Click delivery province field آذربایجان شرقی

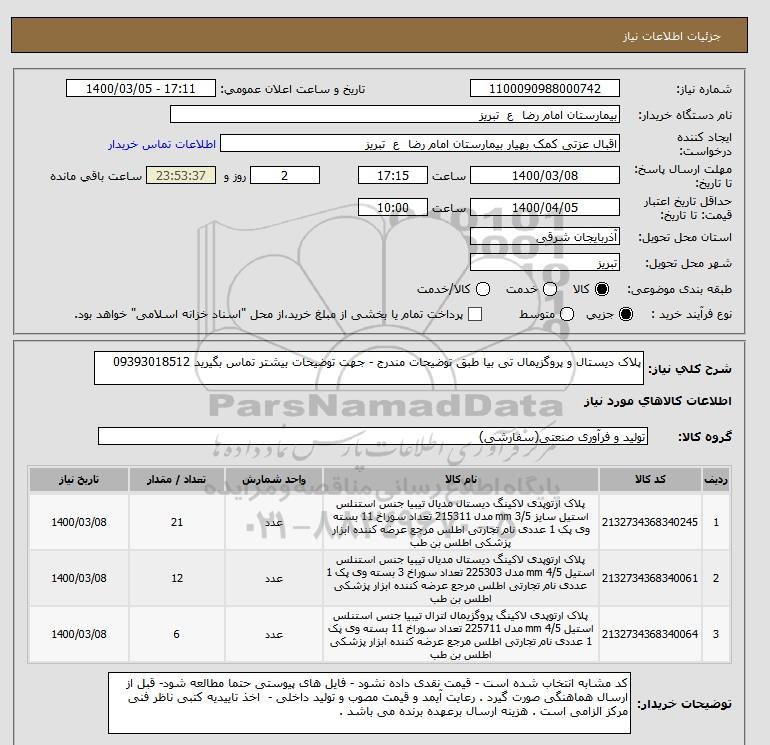(x=545, y=237)
